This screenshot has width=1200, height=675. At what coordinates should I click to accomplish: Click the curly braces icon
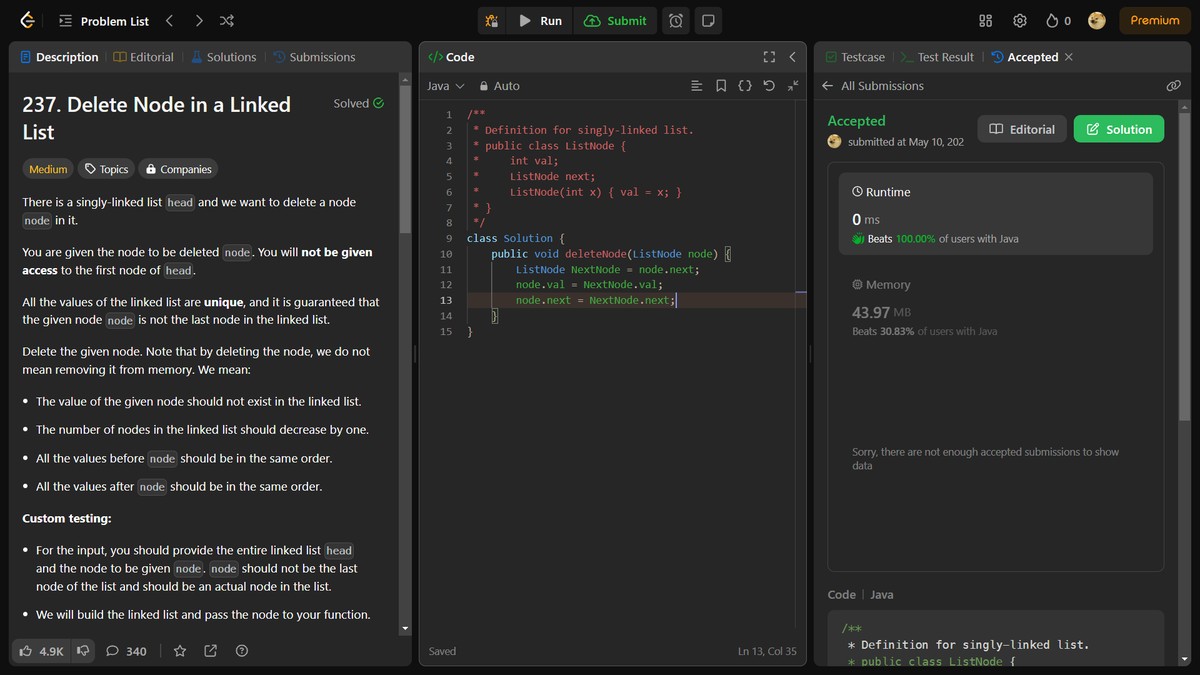(x=745, y=86)
